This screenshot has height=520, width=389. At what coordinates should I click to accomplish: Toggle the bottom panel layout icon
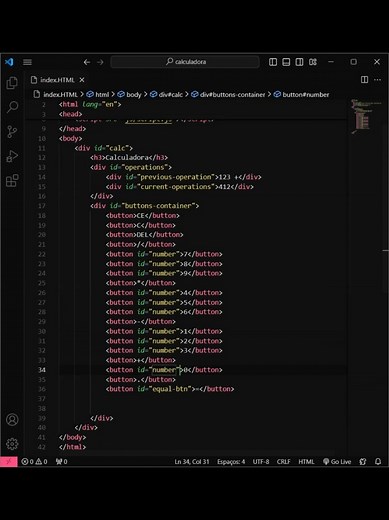pyautogui.click(x=286, y=62)
